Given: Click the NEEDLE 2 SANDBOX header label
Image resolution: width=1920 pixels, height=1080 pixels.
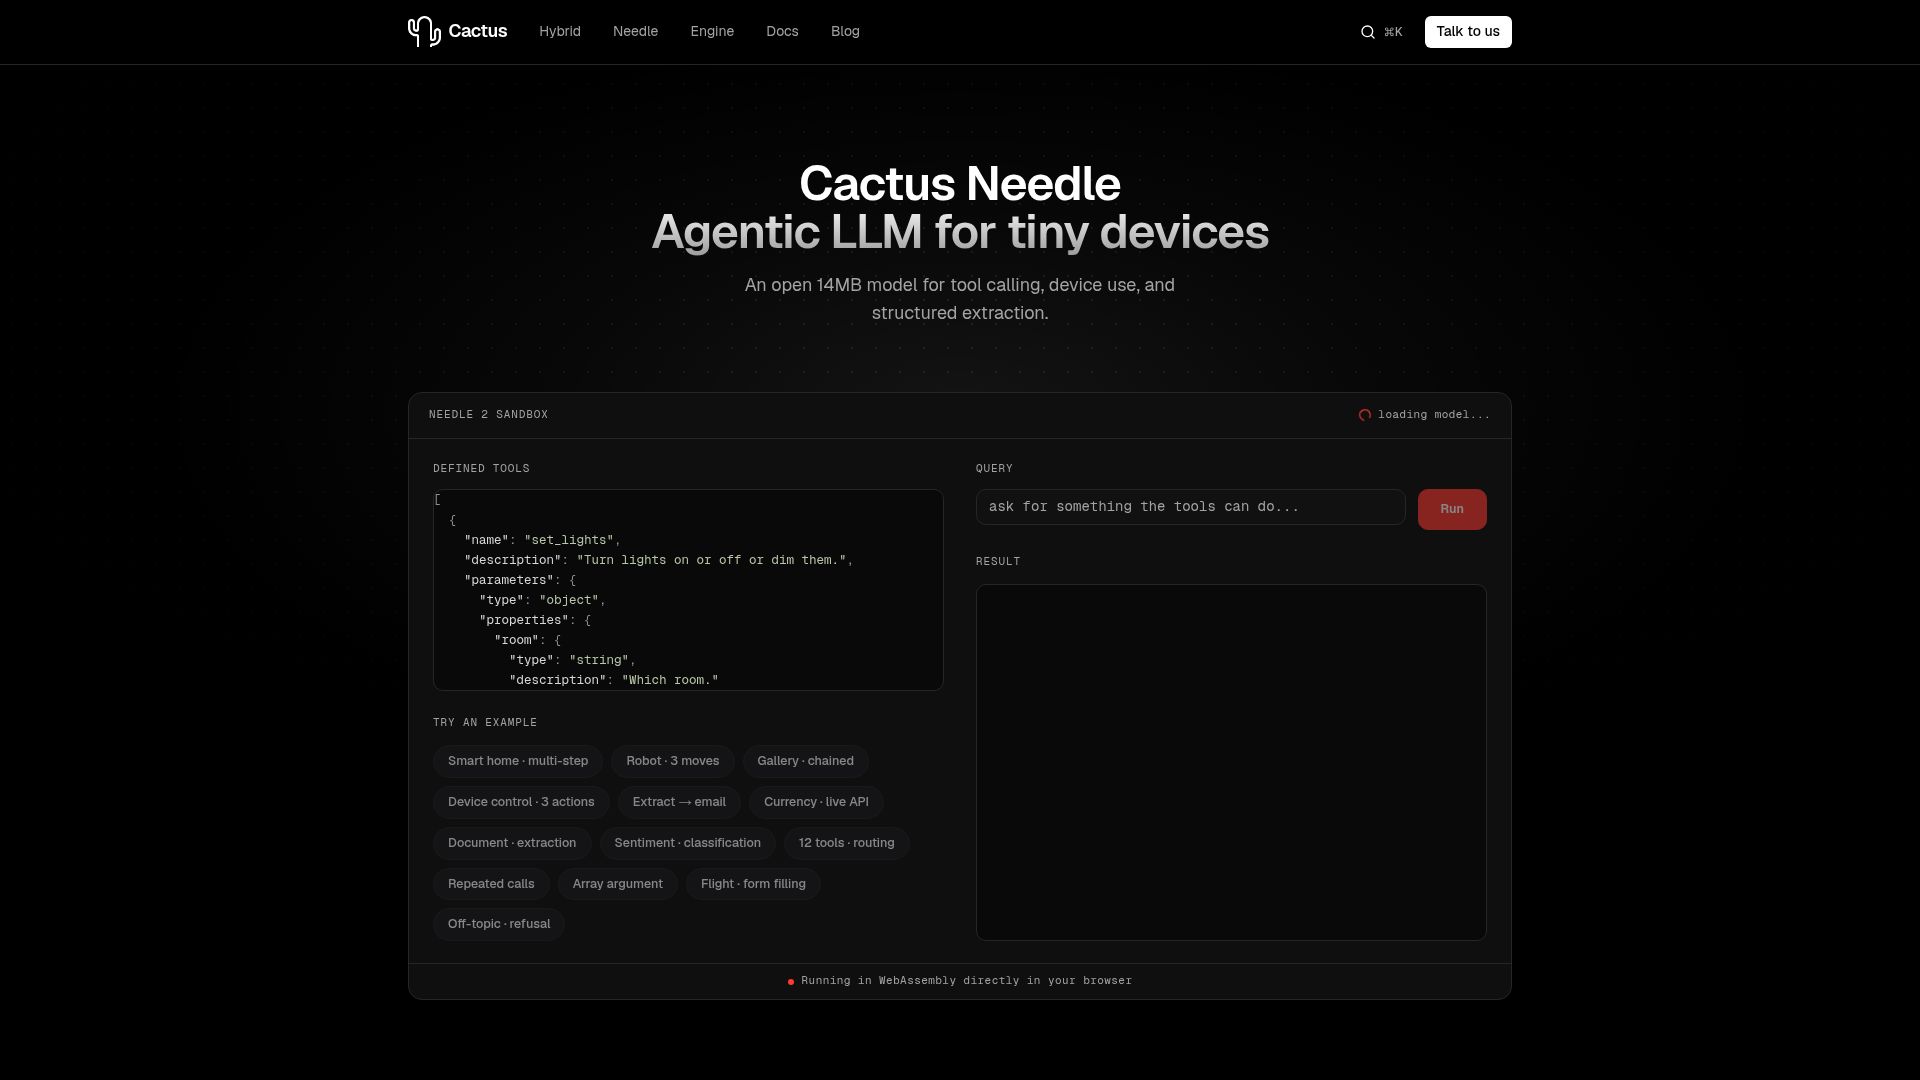Looking at the screenshot, I should point(489,415).
